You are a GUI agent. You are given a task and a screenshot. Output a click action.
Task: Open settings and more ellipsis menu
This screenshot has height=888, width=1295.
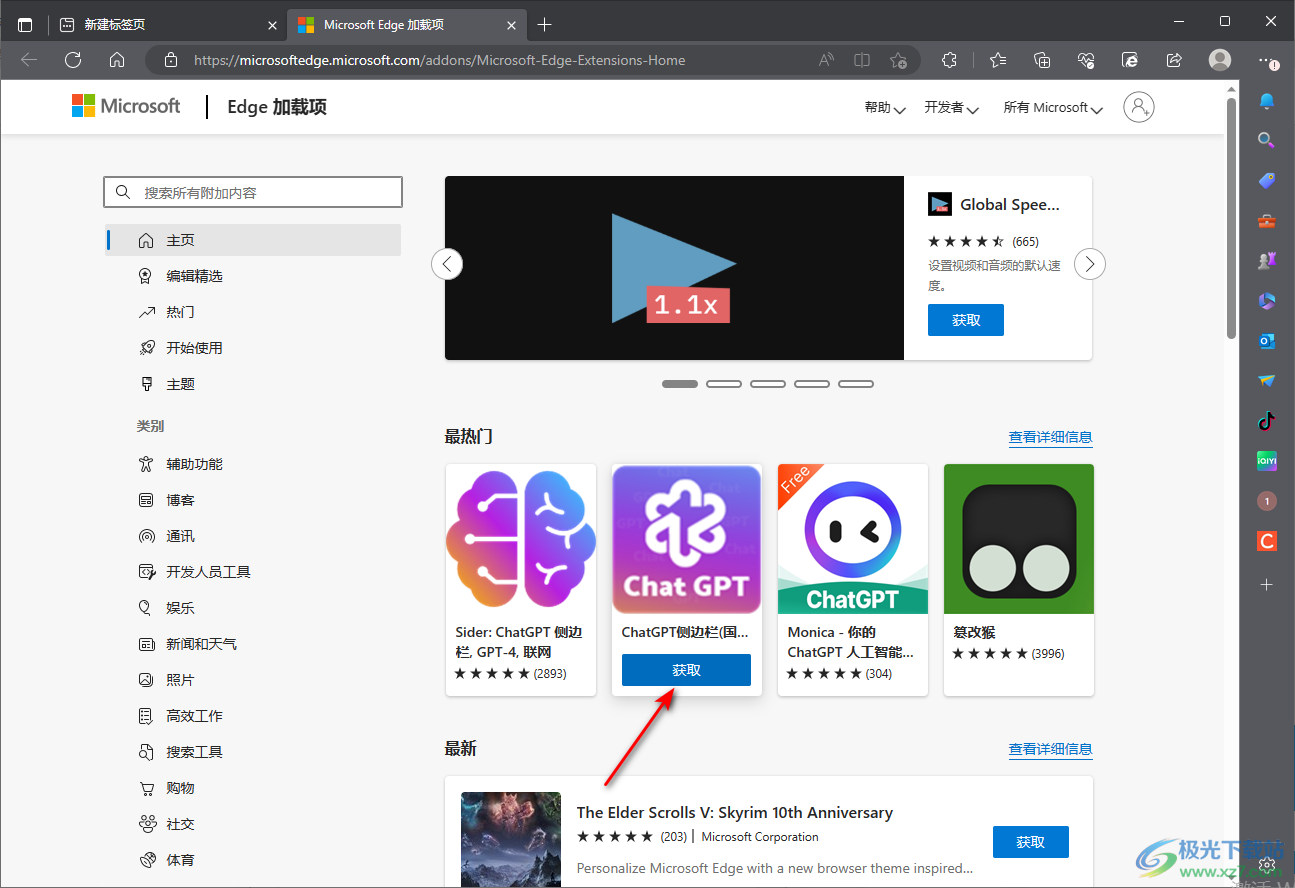1266,60
